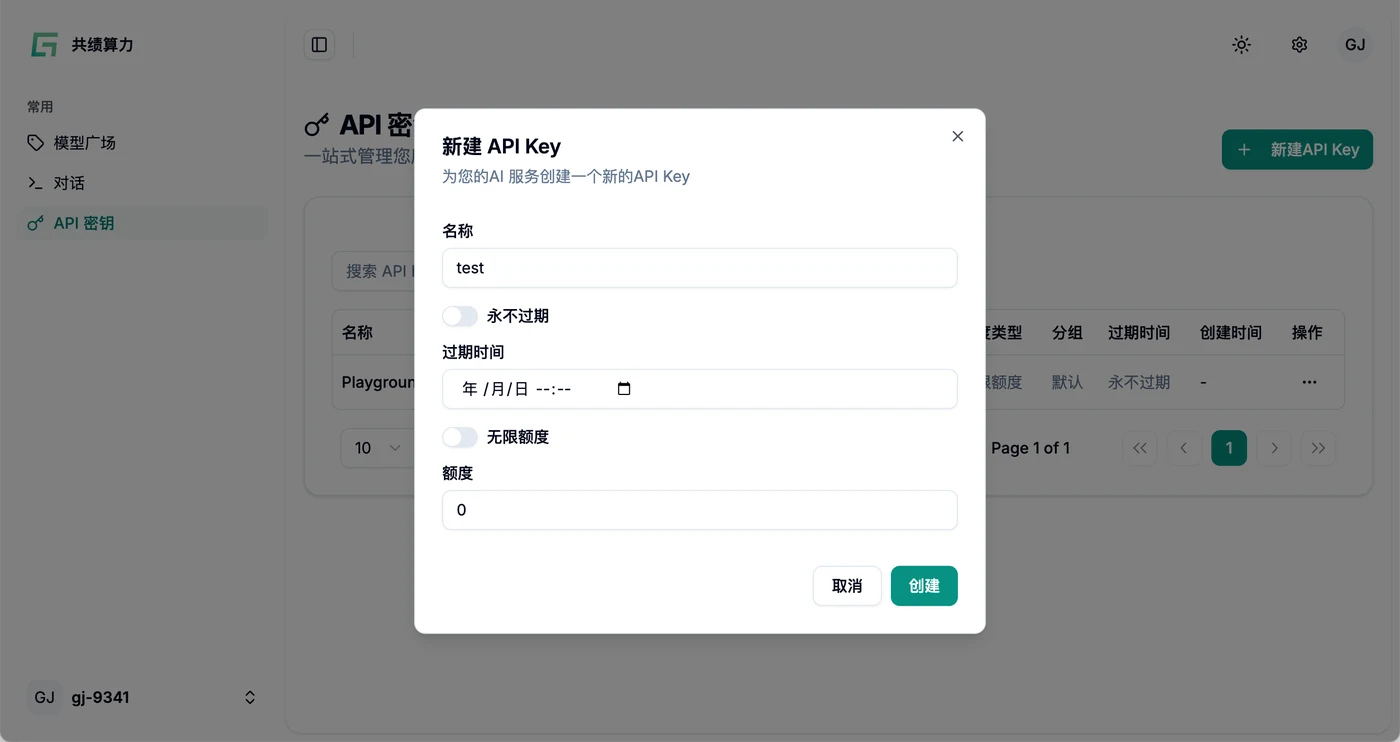Click the 默认 group cell in table row
This screenshot has height=742, width=1400.
coord(1067,382)
